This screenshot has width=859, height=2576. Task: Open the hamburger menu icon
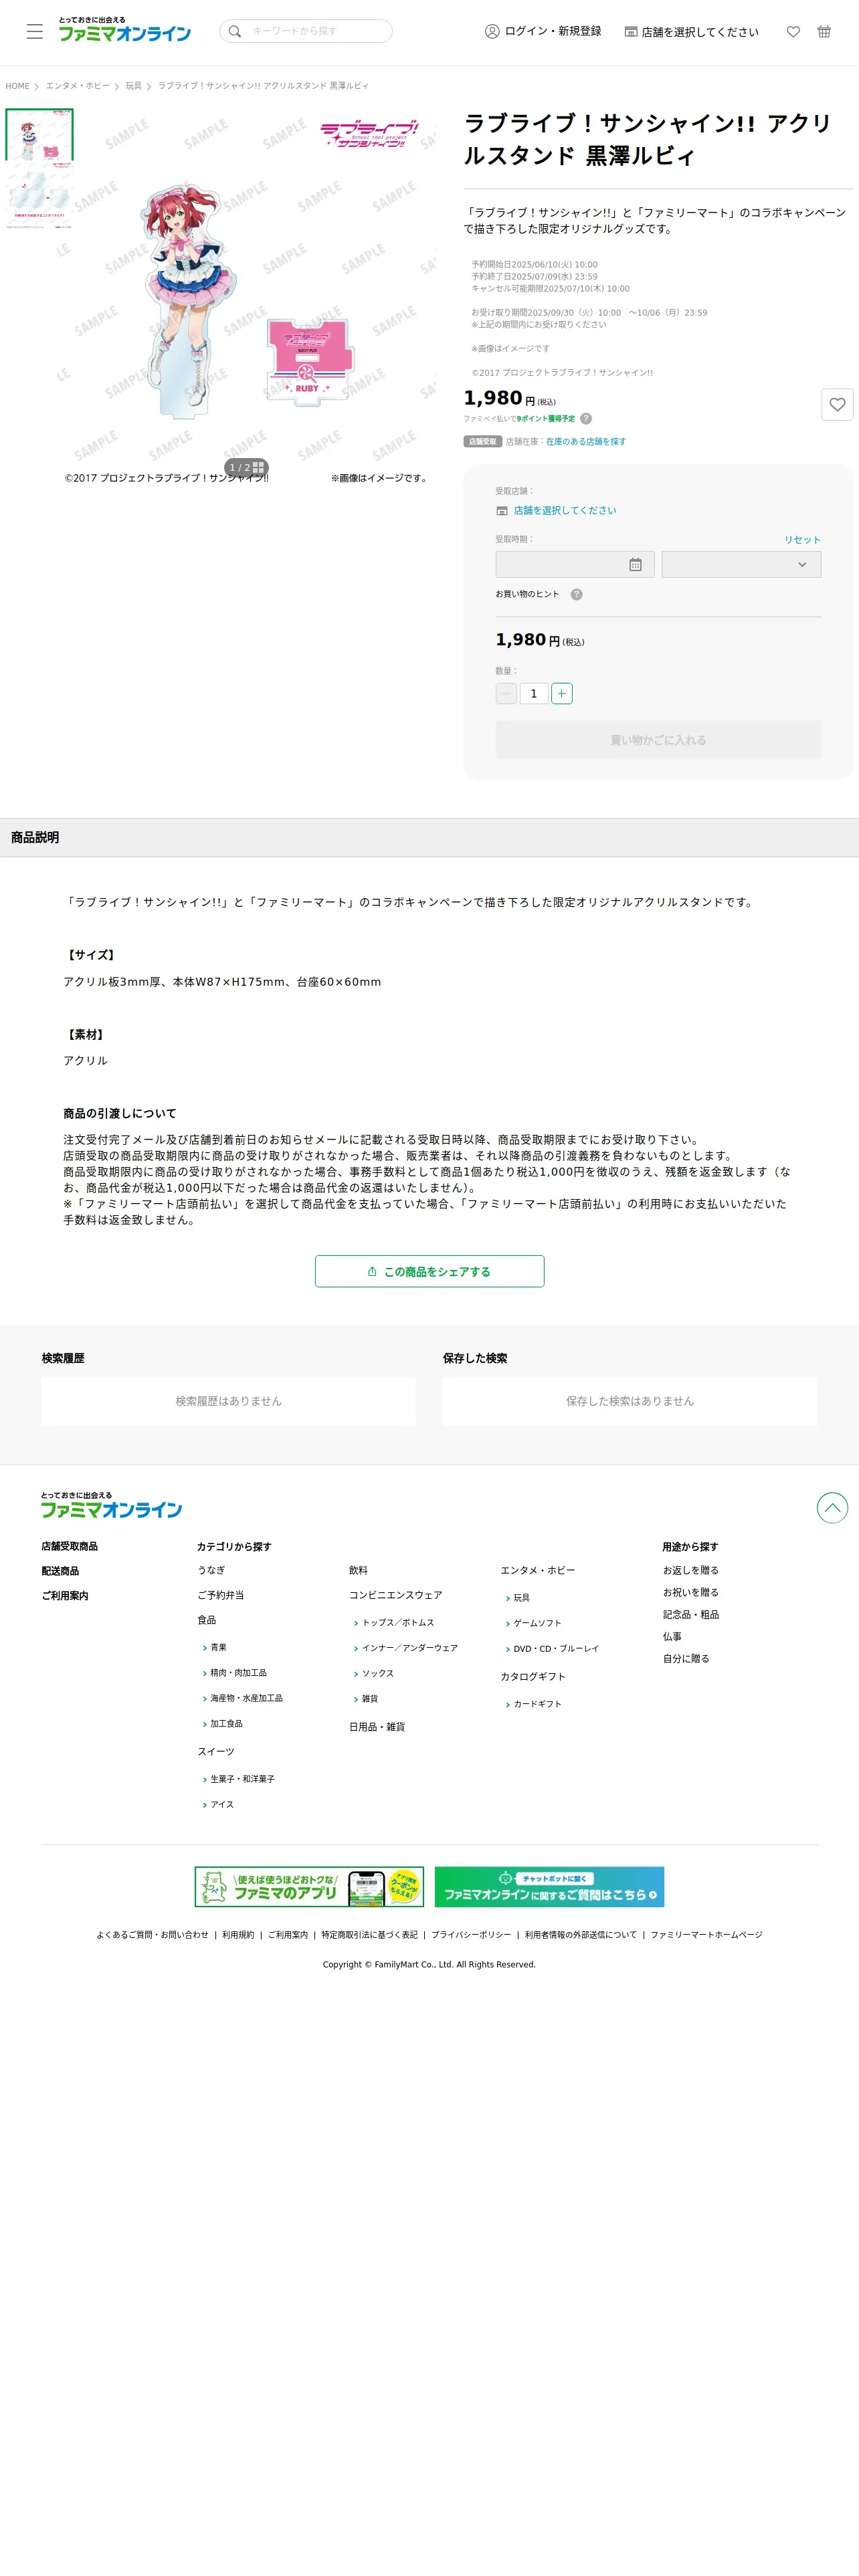pyautogui.click(x=35, y=32)
